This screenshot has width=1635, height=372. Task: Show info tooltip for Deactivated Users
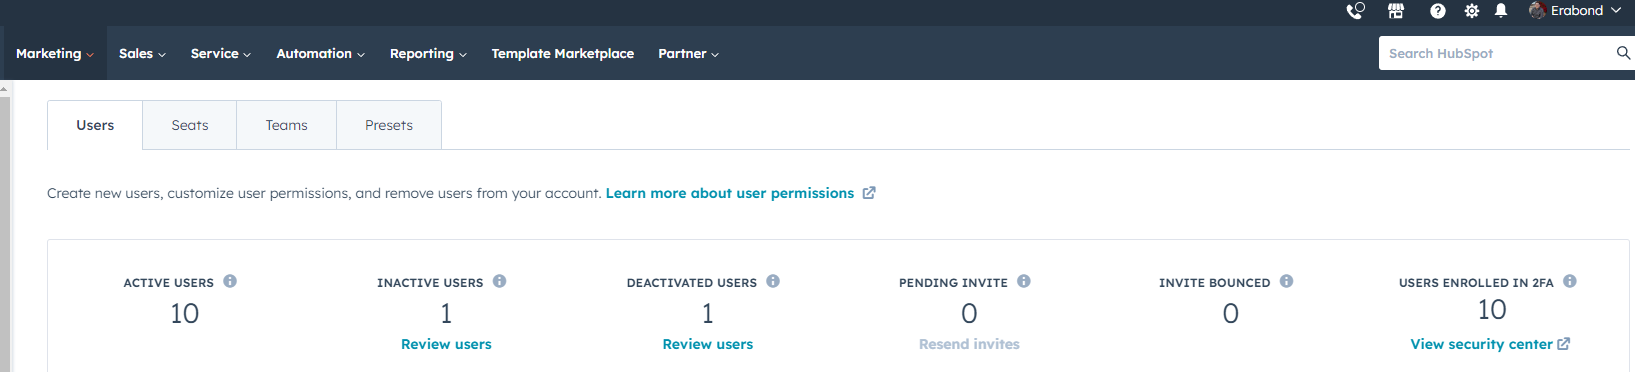coord(773,281)
